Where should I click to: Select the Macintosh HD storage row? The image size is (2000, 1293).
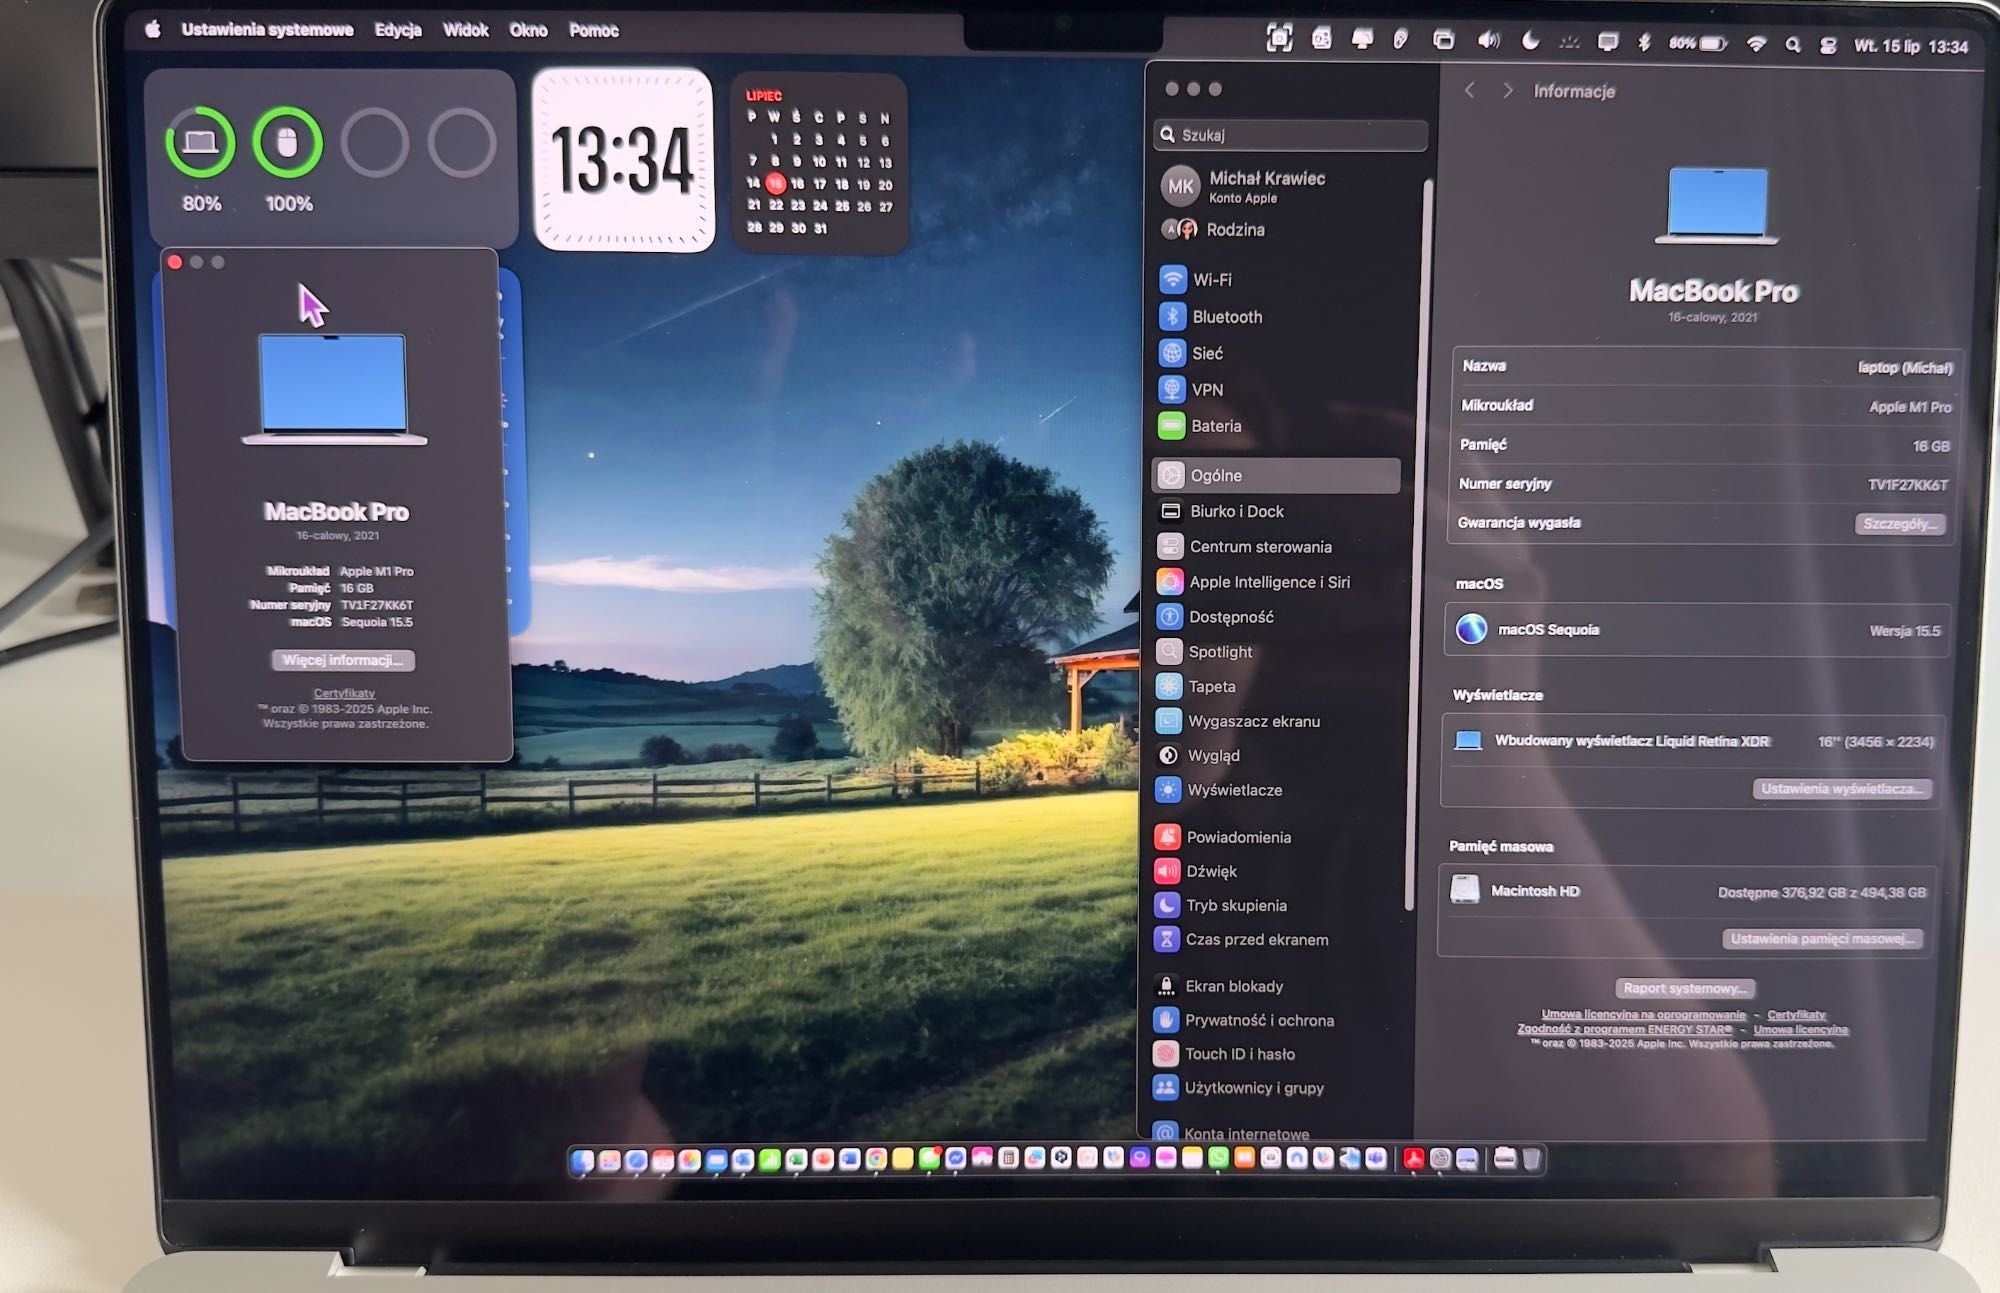pos(1688,891)
